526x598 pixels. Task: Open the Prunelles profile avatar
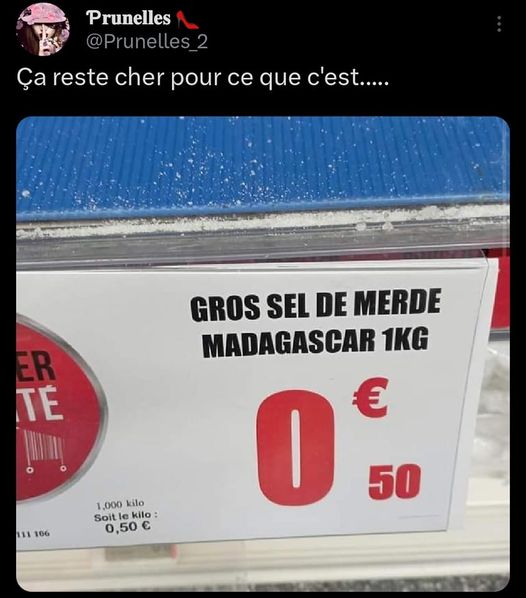click(x=43, y=29)
